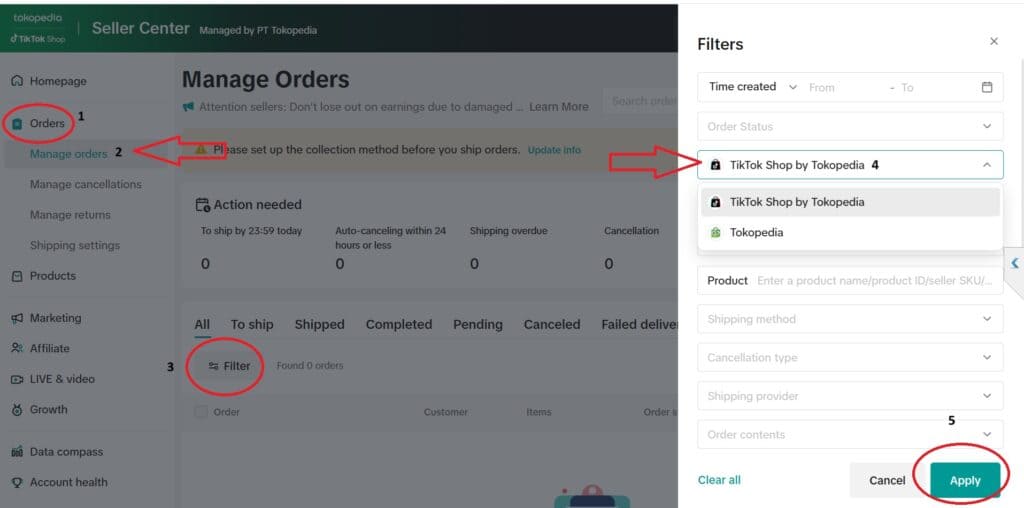Screen dimensions: 1024x508
Task: Open the Shipping method dropdown
Action: [850, 319]
